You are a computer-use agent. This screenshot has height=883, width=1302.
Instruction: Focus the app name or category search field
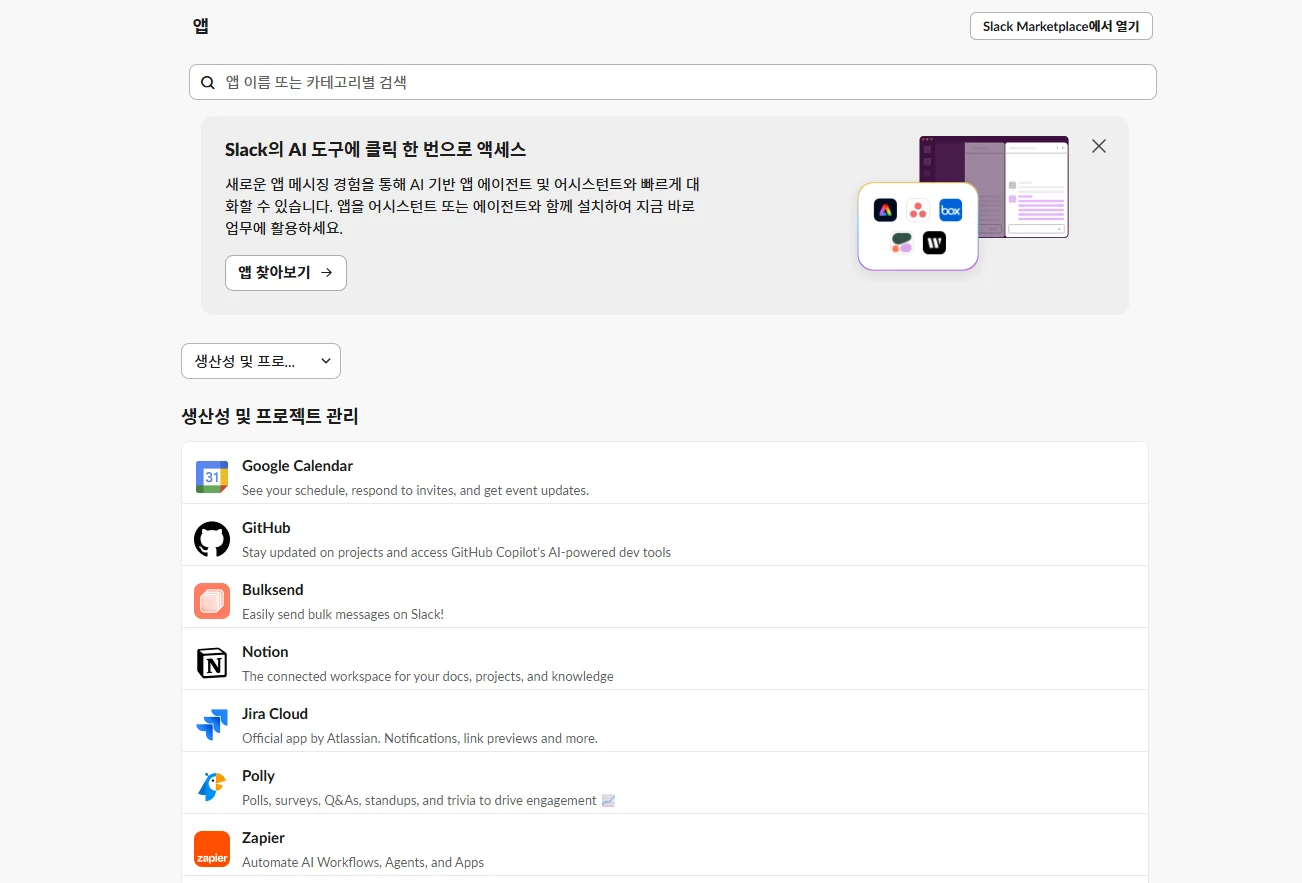point(673,82)
